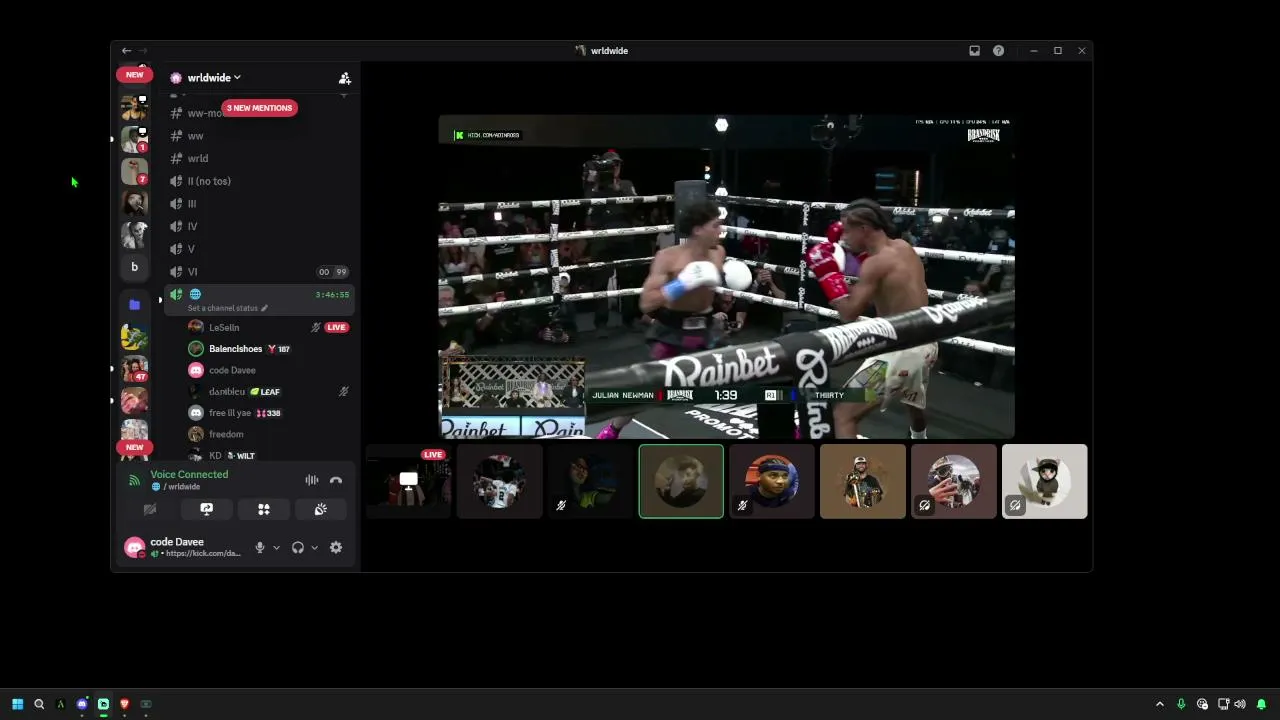The image size is (1280, 720).
Task: Jump to the 3 New Mentions pill
Action: pyautogui.click(x=259, y=108)
